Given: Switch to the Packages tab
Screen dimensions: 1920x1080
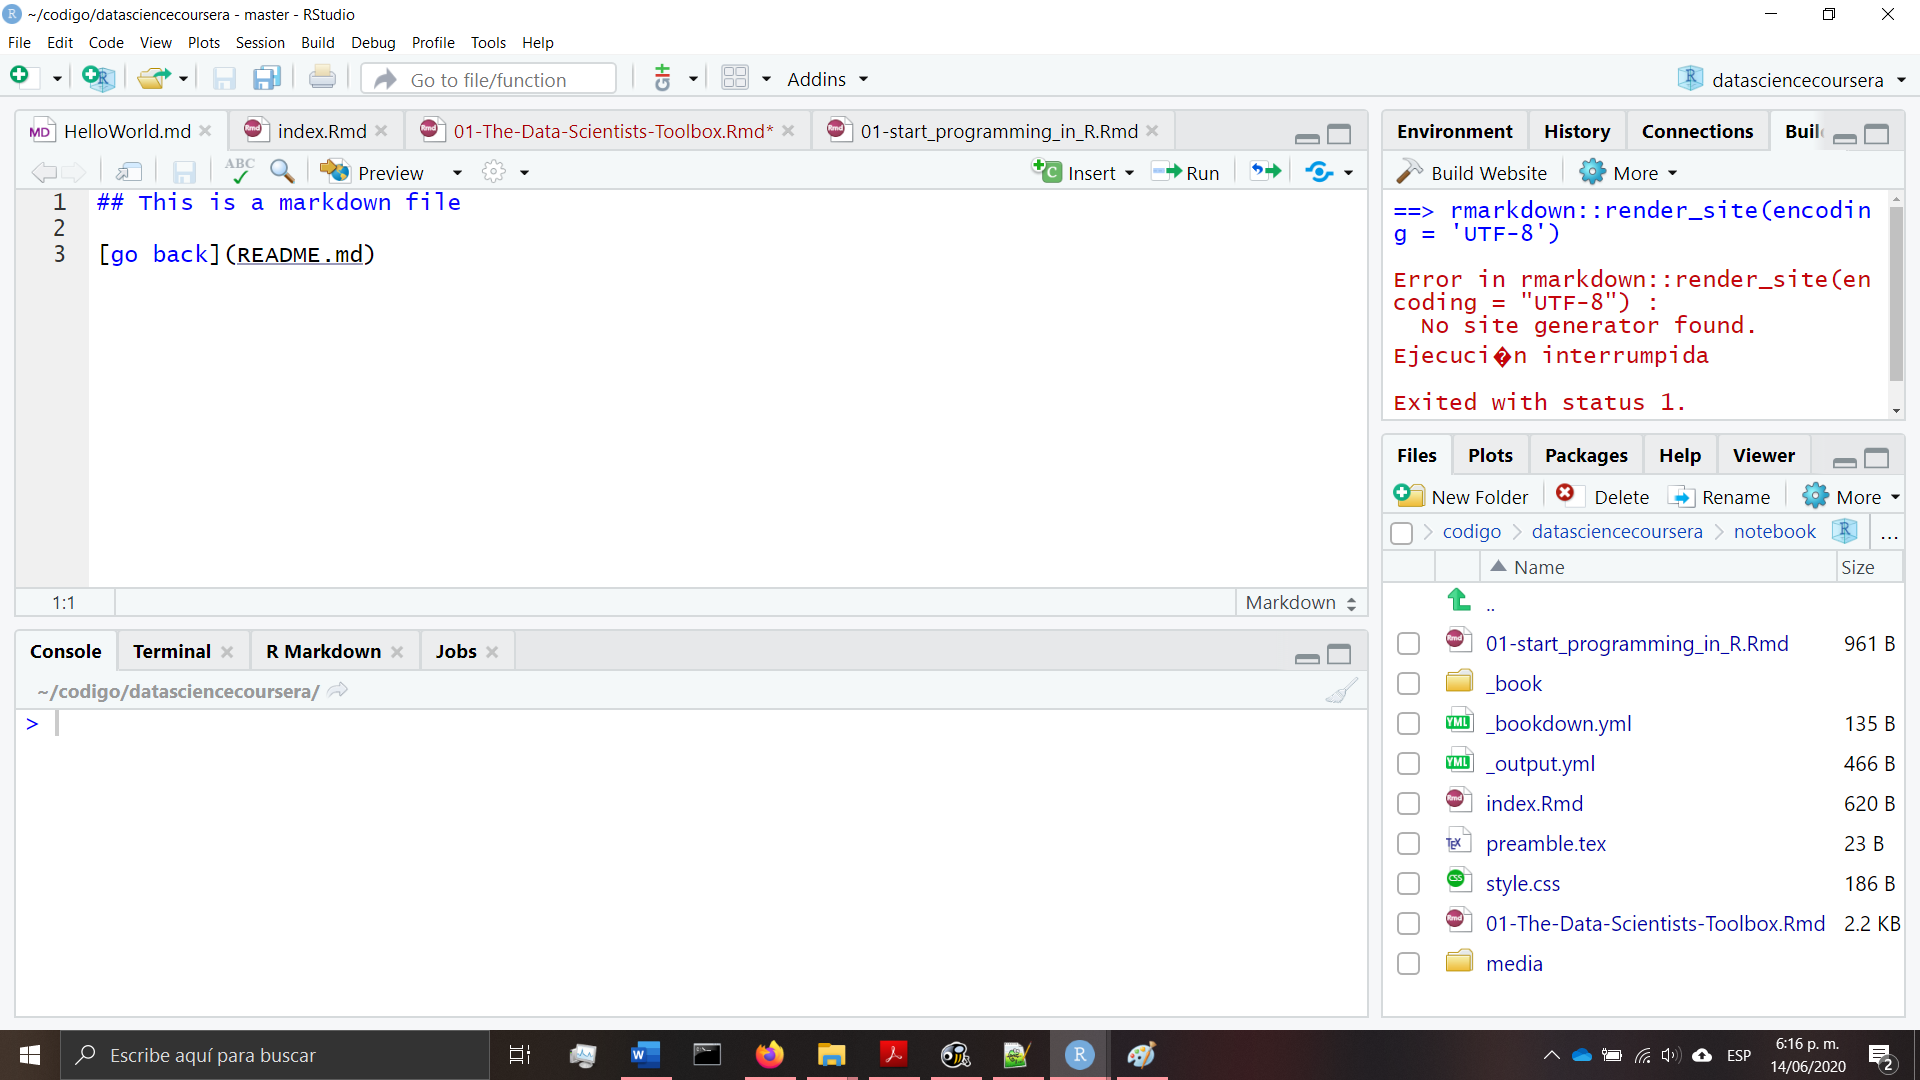Looking at the screenshot, I should click(1586, 455).
